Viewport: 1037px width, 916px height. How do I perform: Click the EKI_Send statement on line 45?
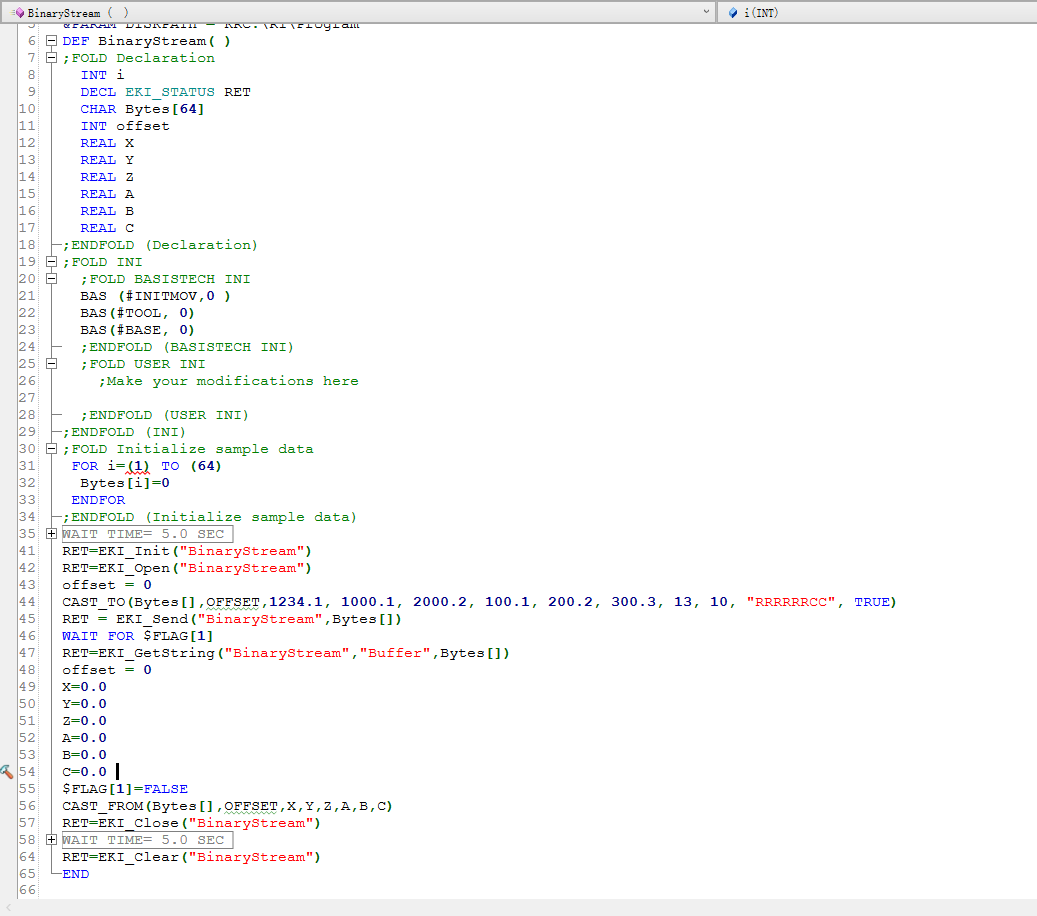[231, 619]
